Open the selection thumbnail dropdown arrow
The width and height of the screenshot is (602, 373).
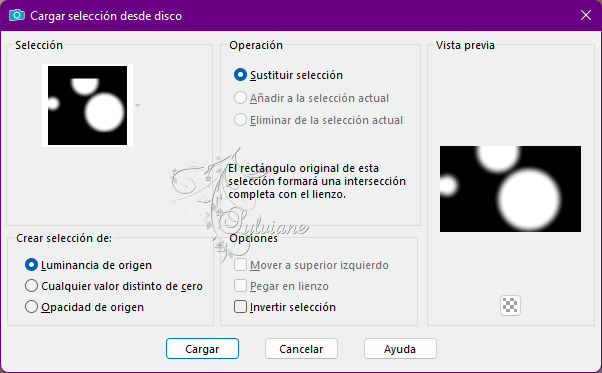coord(137,105)
